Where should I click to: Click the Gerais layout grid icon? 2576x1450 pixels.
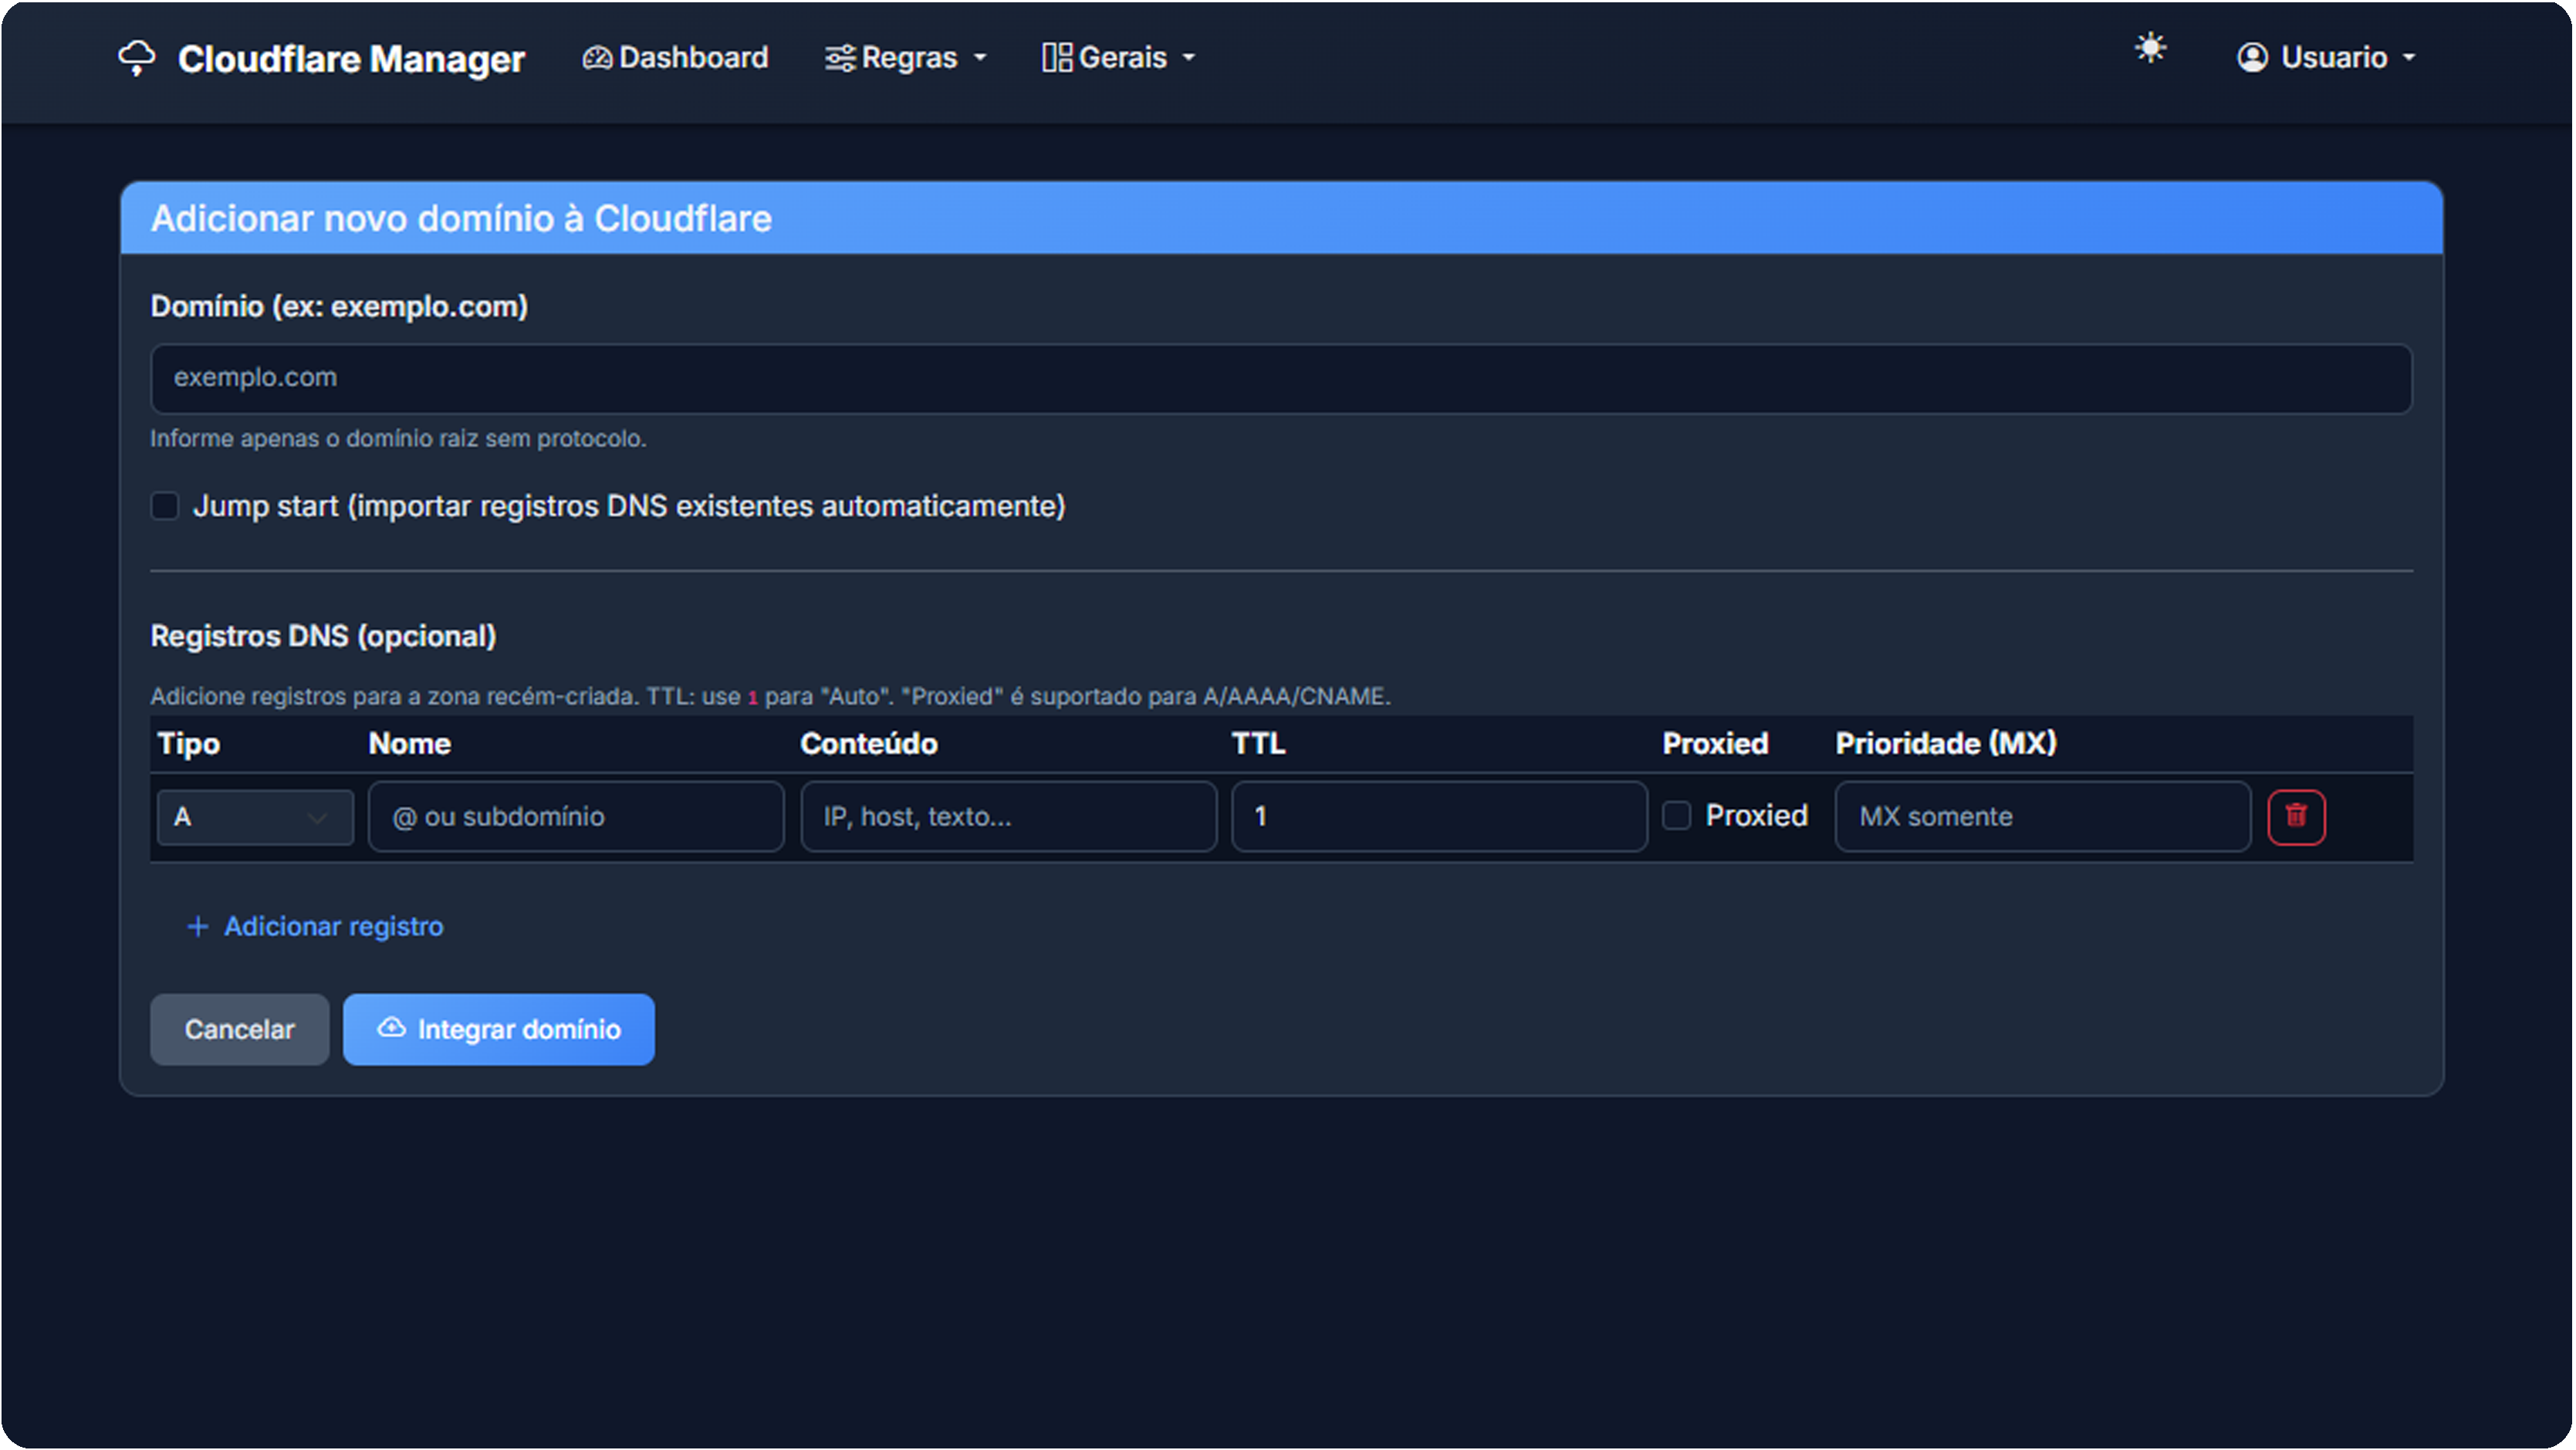(1056, 58)
